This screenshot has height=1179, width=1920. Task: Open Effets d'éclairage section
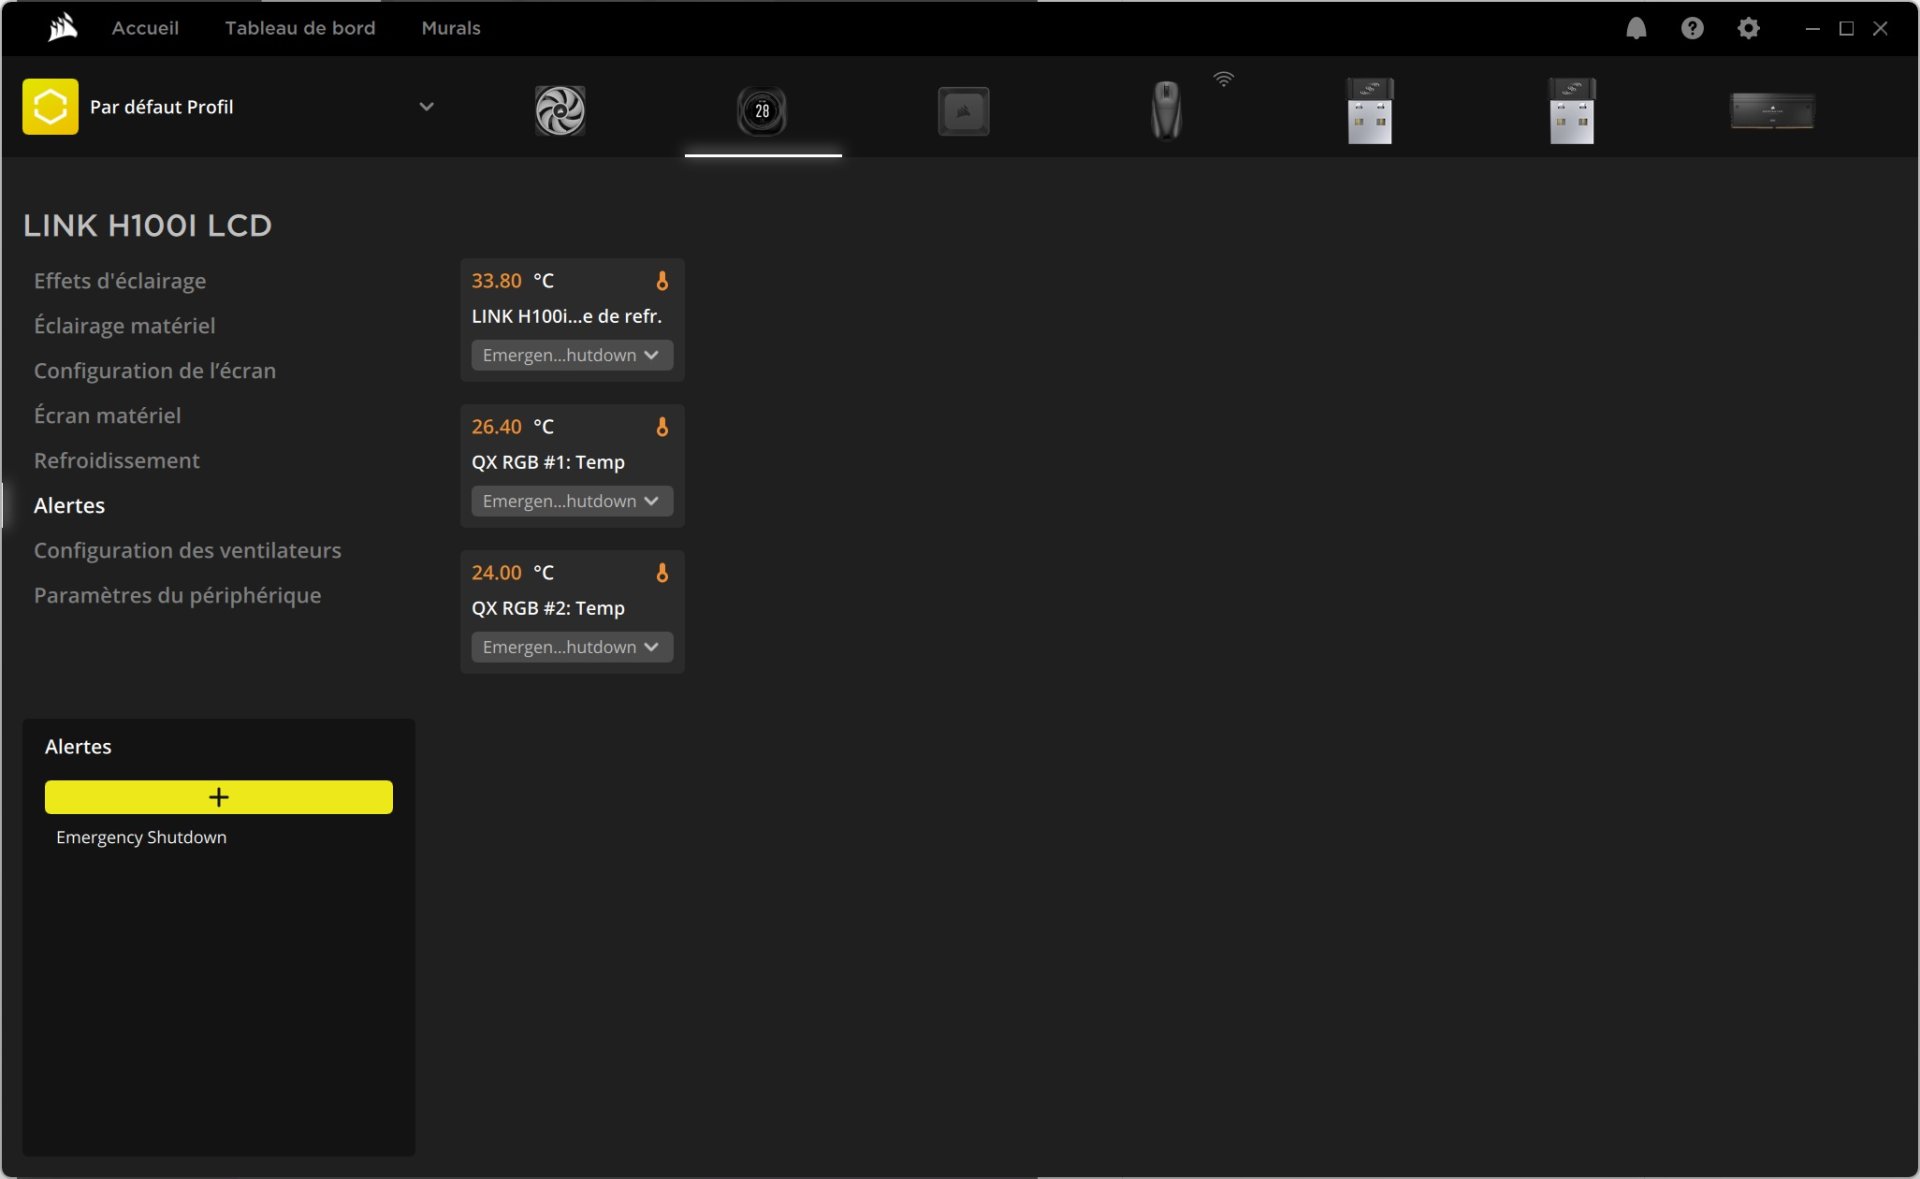tap(120, 281)
